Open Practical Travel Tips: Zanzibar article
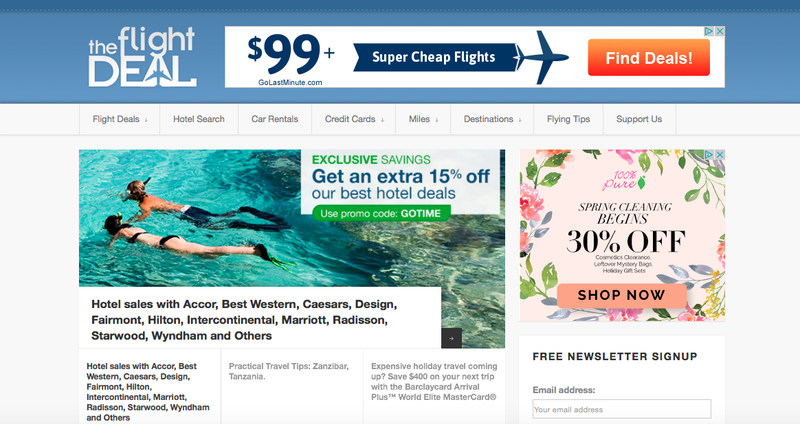Screen dimensions: 800x424 point(289,371)
